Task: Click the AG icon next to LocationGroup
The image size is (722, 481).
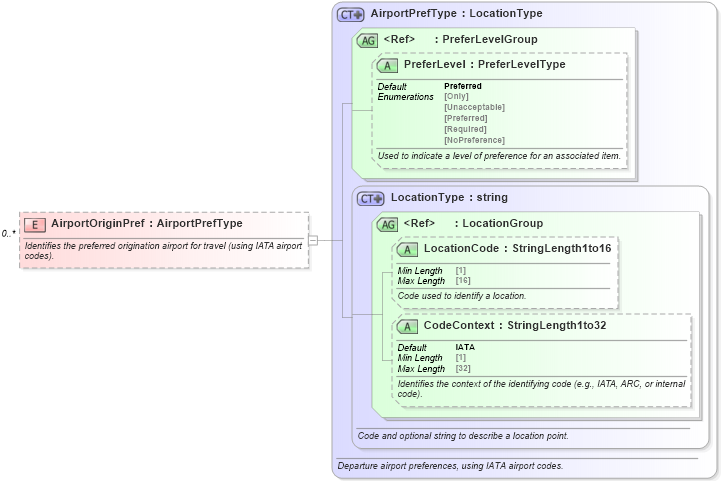Action: pos(388,225)
